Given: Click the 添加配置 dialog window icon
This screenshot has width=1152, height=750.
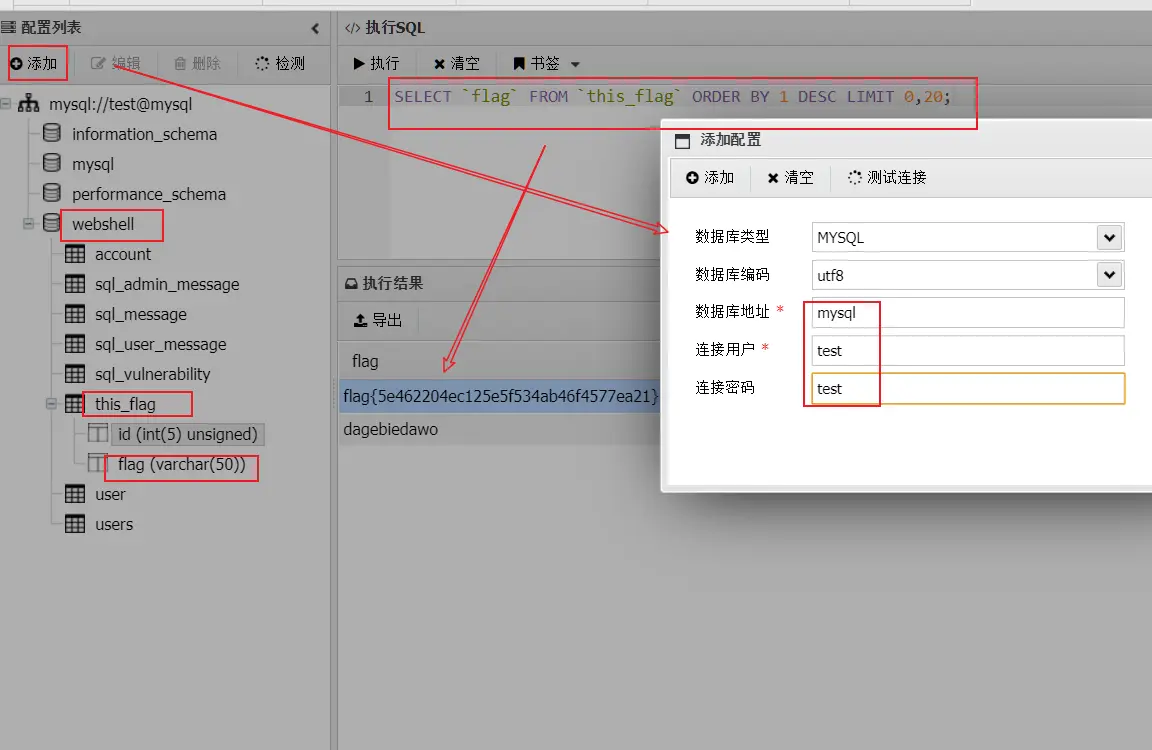Looking at the screenshot, I should (683, 141).
